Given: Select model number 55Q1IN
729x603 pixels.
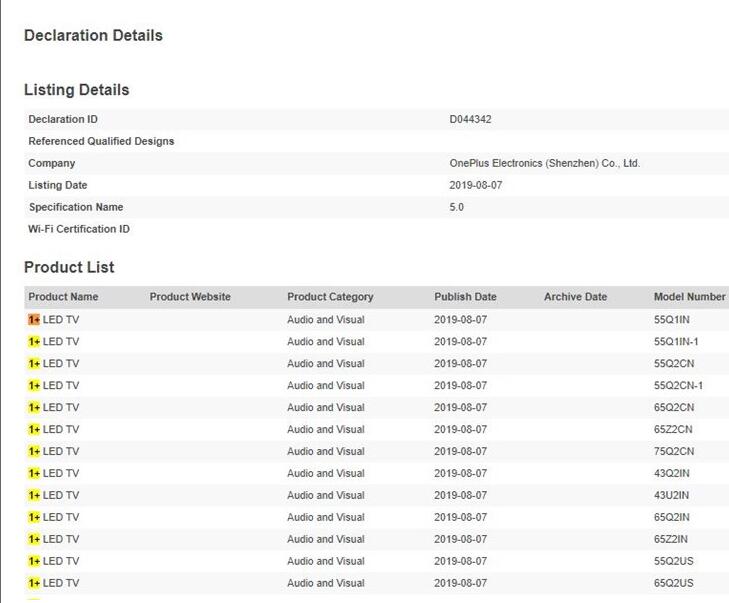Looking at the screenshot, I should click(672, 320).
